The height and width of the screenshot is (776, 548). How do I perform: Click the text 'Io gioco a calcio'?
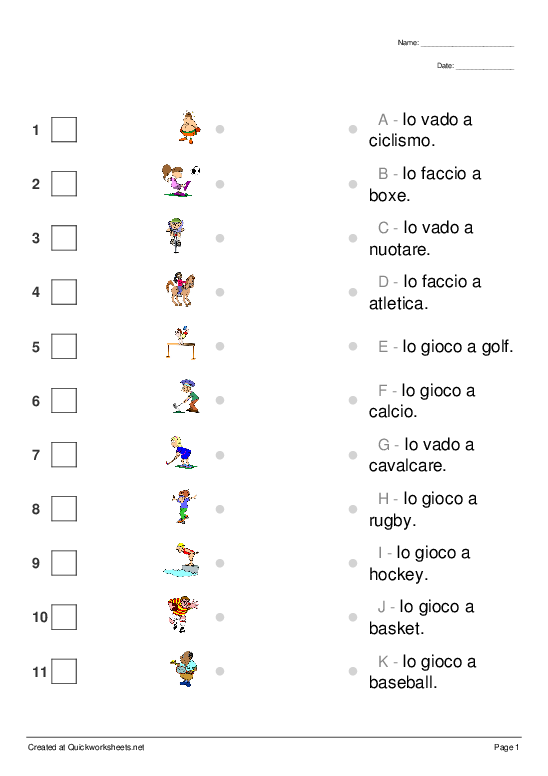point(422,401)
